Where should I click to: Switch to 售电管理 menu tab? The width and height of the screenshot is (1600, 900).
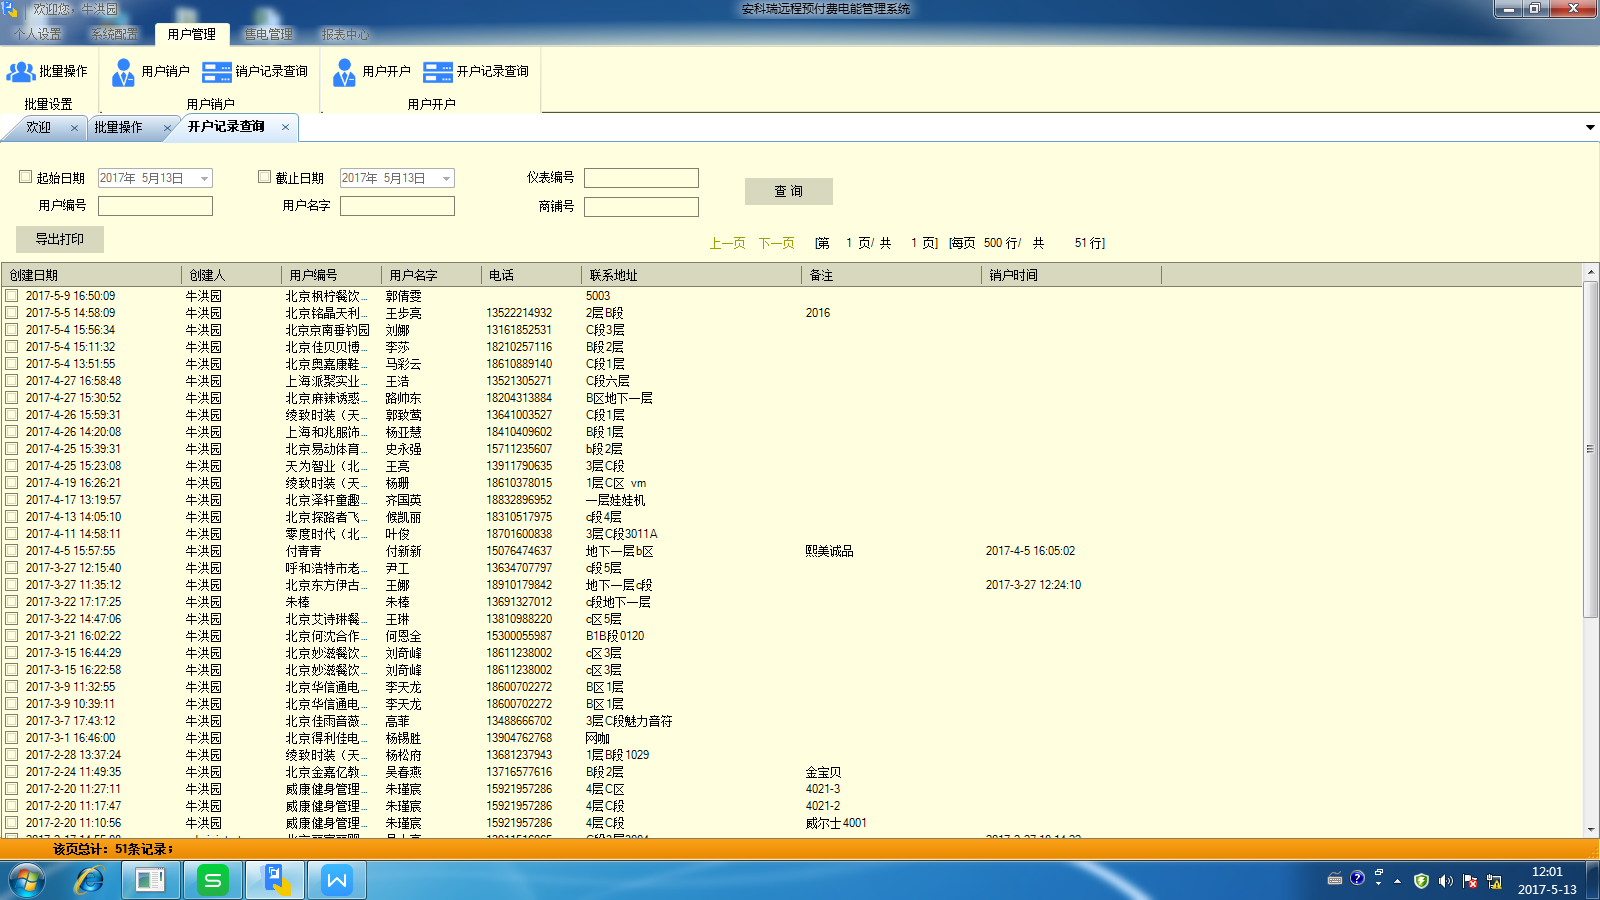pyautogui.click(x=269, y=34)
